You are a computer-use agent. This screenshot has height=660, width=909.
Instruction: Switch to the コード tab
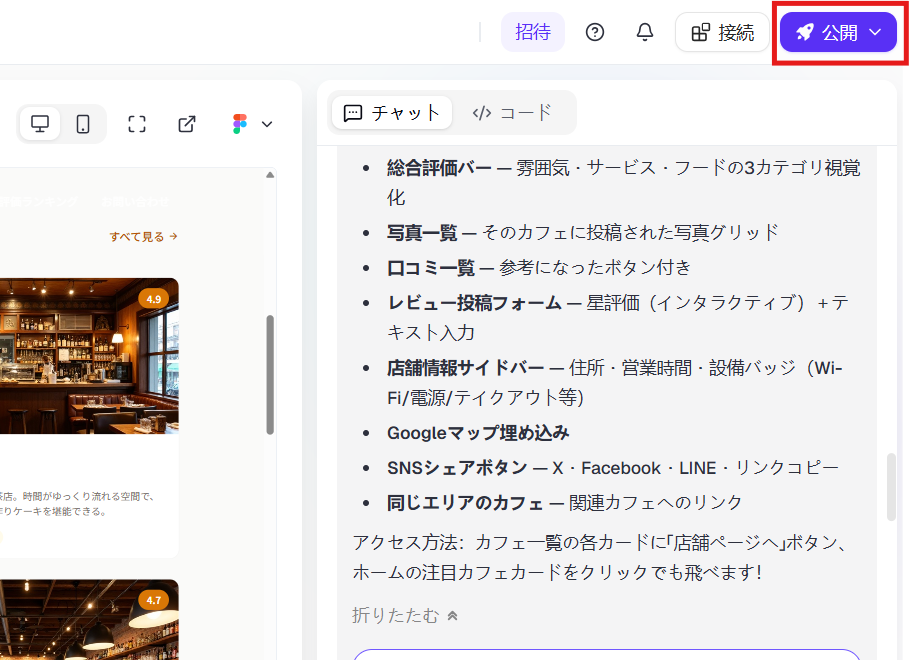coord(512,113)
